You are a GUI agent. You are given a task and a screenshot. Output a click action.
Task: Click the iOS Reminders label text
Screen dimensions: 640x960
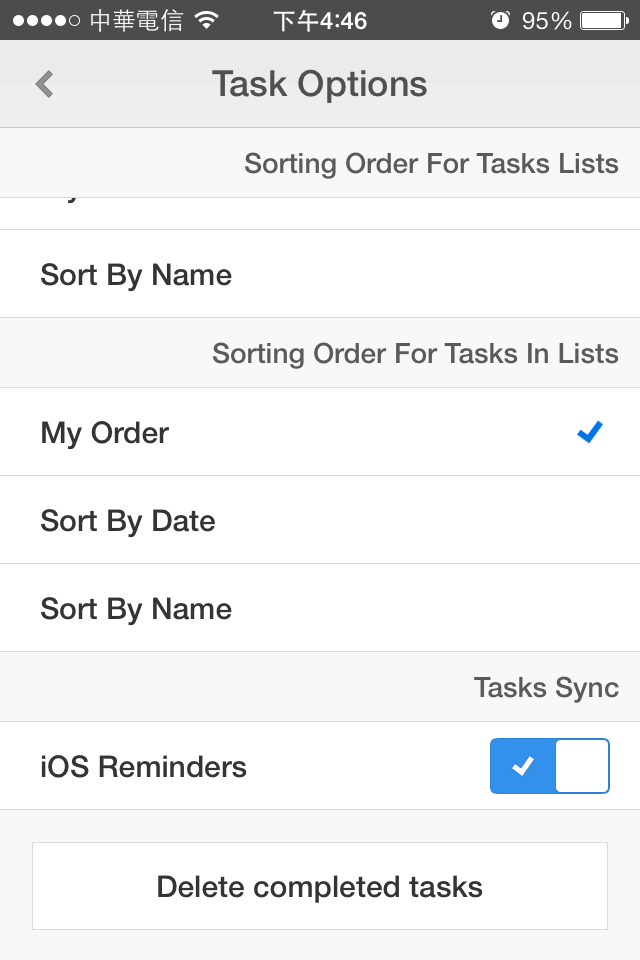pyautogui.click(x=143, y=767)
